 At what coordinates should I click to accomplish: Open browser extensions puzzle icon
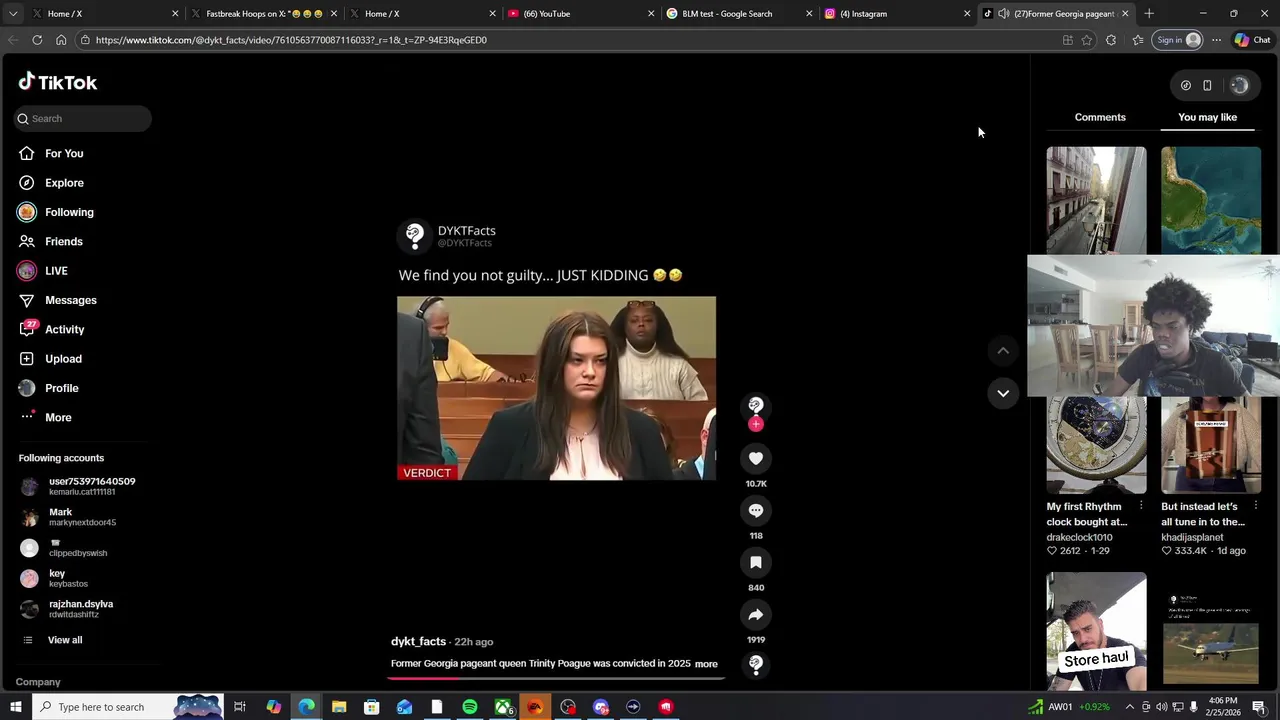coord(1111,40)
